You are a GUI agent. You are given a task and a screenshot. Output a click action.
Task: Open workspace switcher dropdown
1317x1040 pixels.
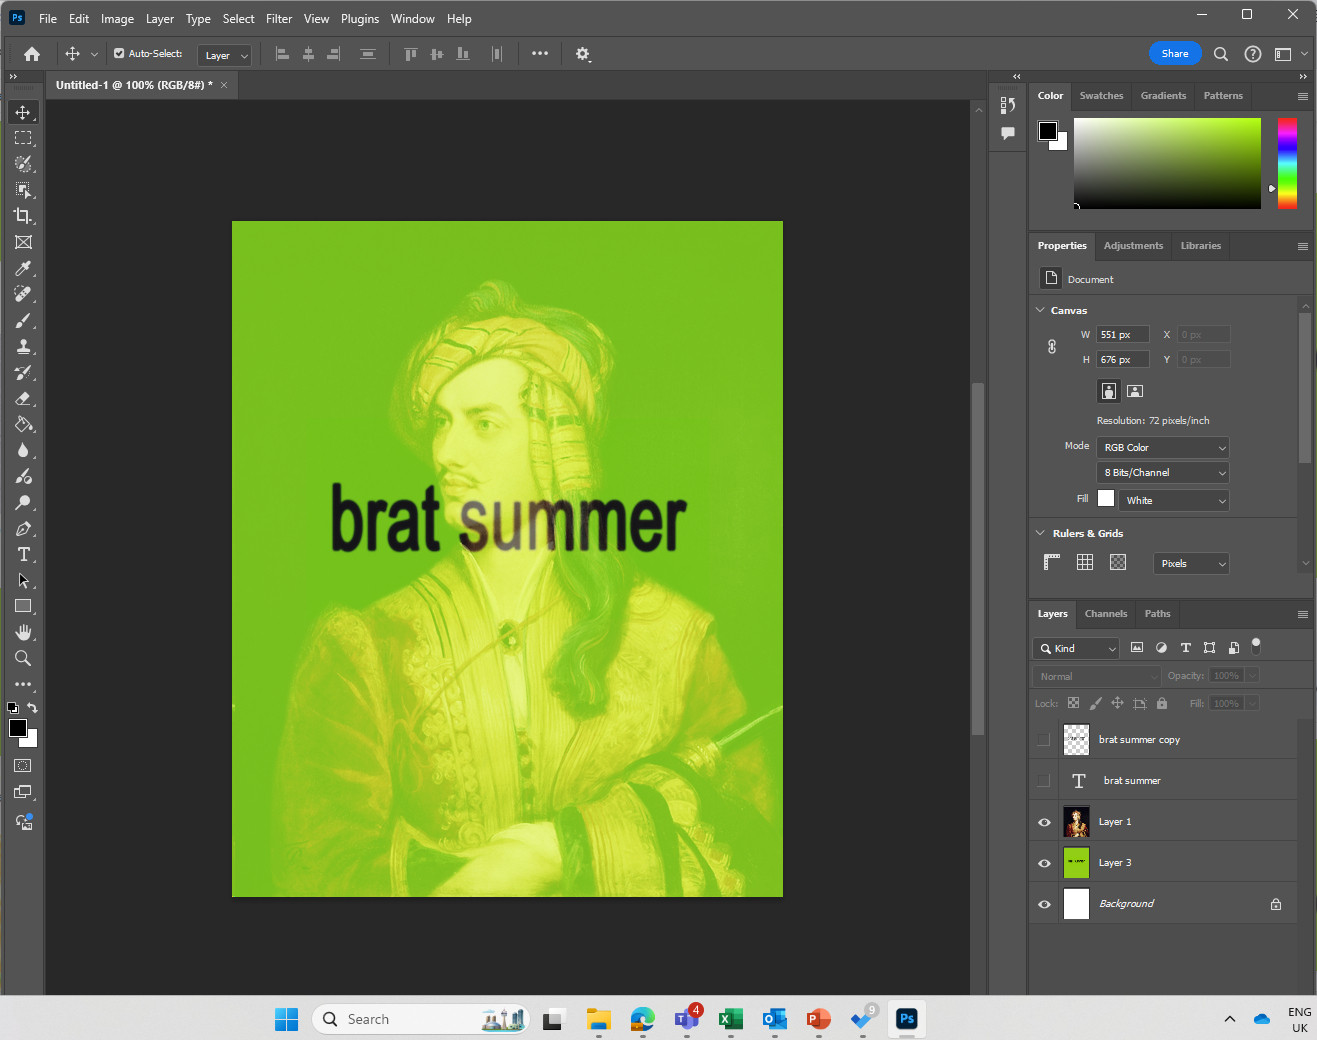click(x=1293, y=54)
